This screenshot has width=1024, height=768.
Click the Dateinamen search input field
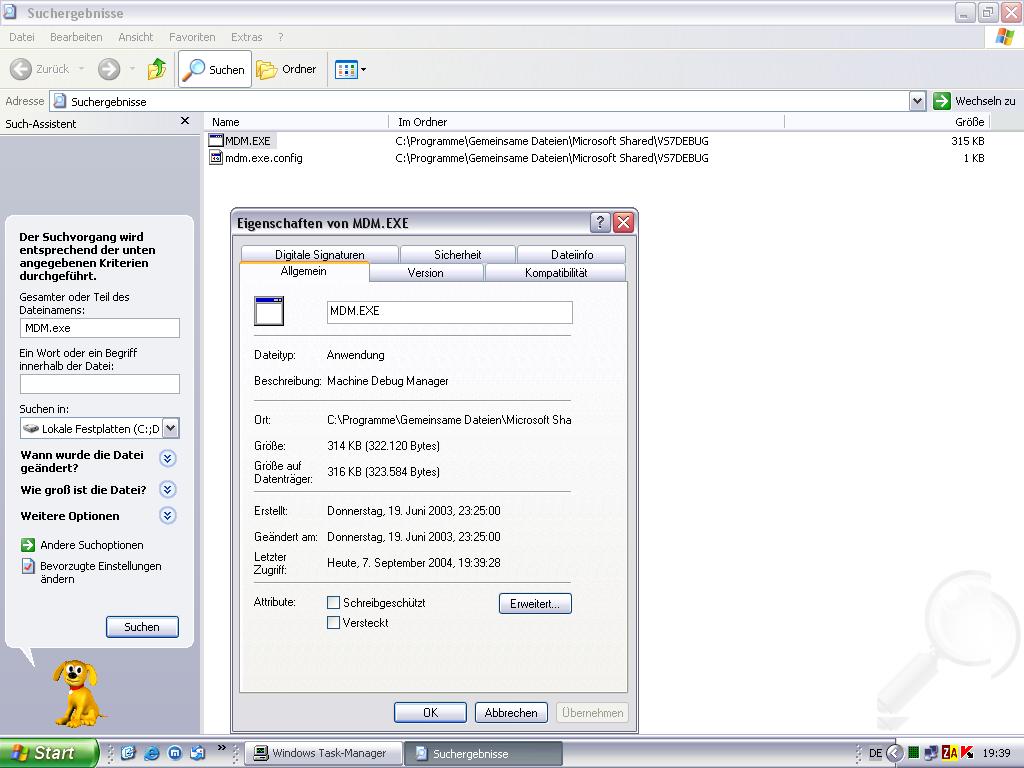(x=99, y=328)
